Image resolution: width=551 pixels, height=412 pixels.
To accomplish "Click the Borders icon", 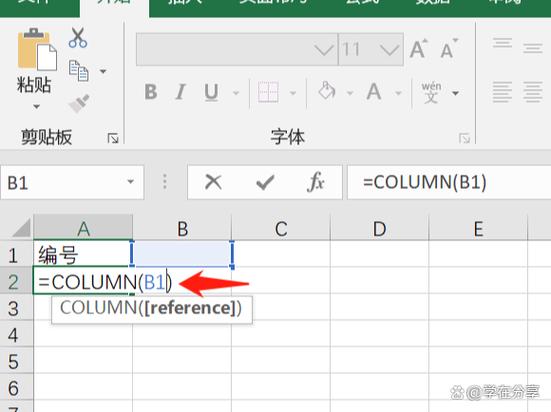I will [268, 92].
